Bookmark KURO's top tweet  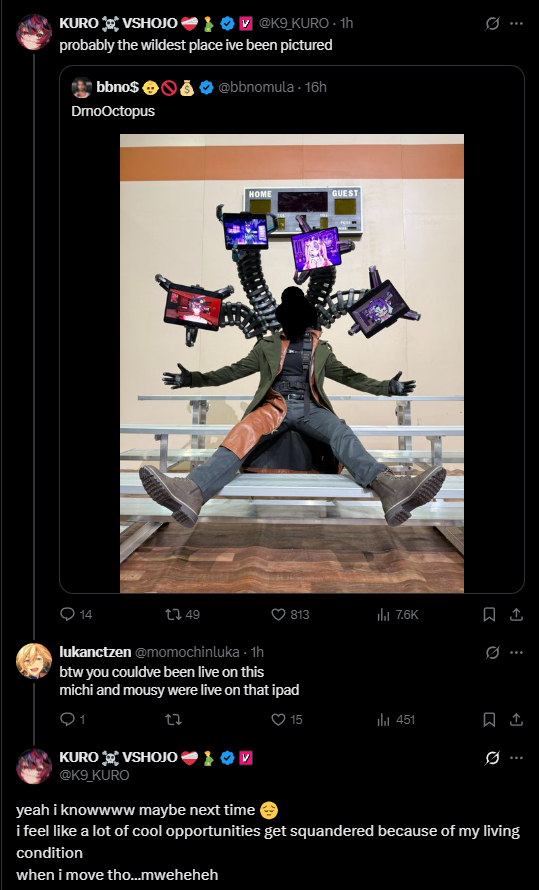coord(489,614)
